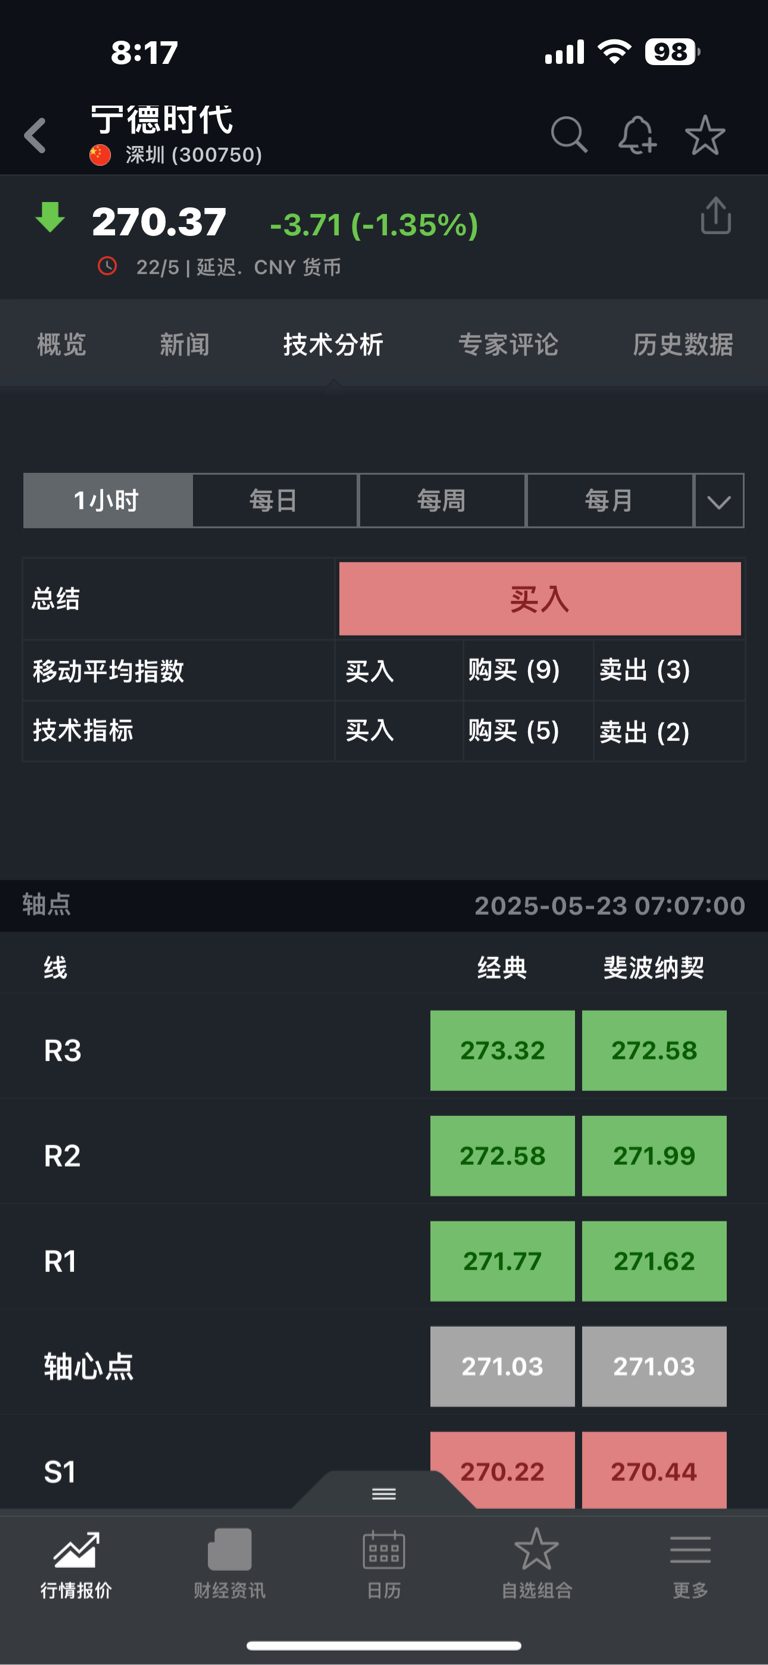768x1665 pixels.
Task: Expand the bottom drawer handle
Action: (x=384, y=1493)
